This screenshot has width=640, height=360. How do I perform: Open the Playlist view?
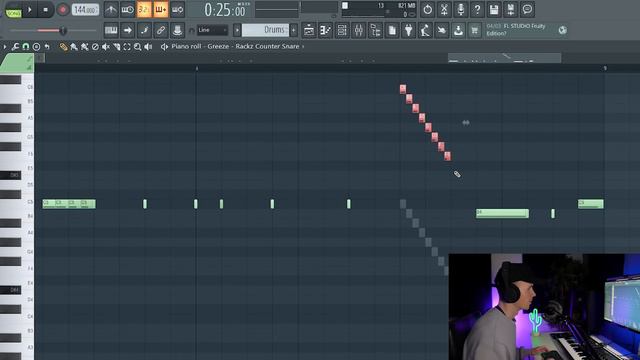click(309, 30)
